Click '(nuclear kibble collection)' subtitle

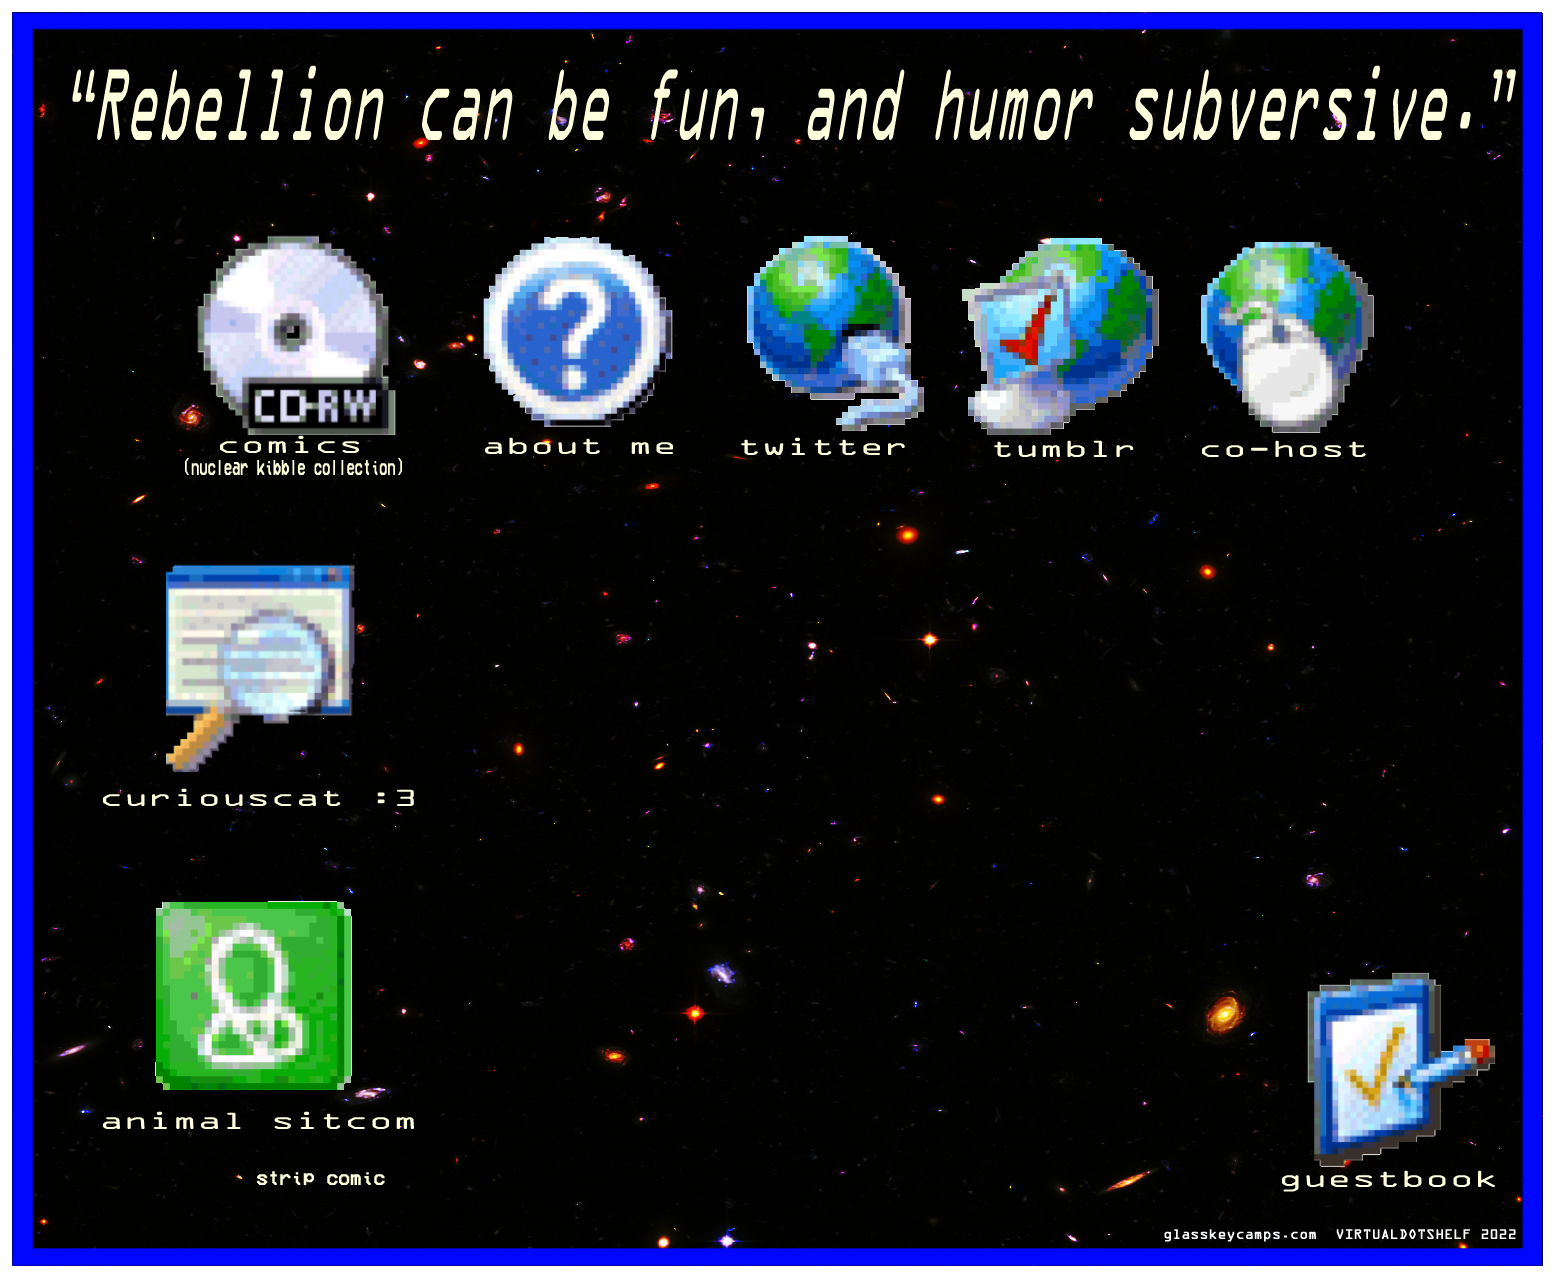click(293, 468)
